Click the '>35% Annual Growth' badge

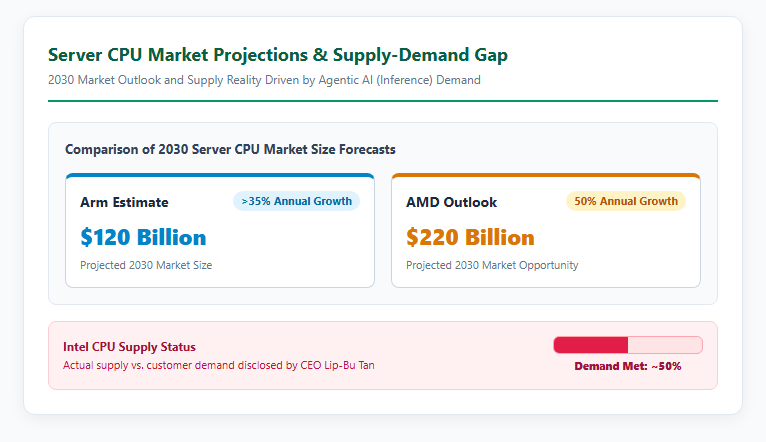point(297,201)
